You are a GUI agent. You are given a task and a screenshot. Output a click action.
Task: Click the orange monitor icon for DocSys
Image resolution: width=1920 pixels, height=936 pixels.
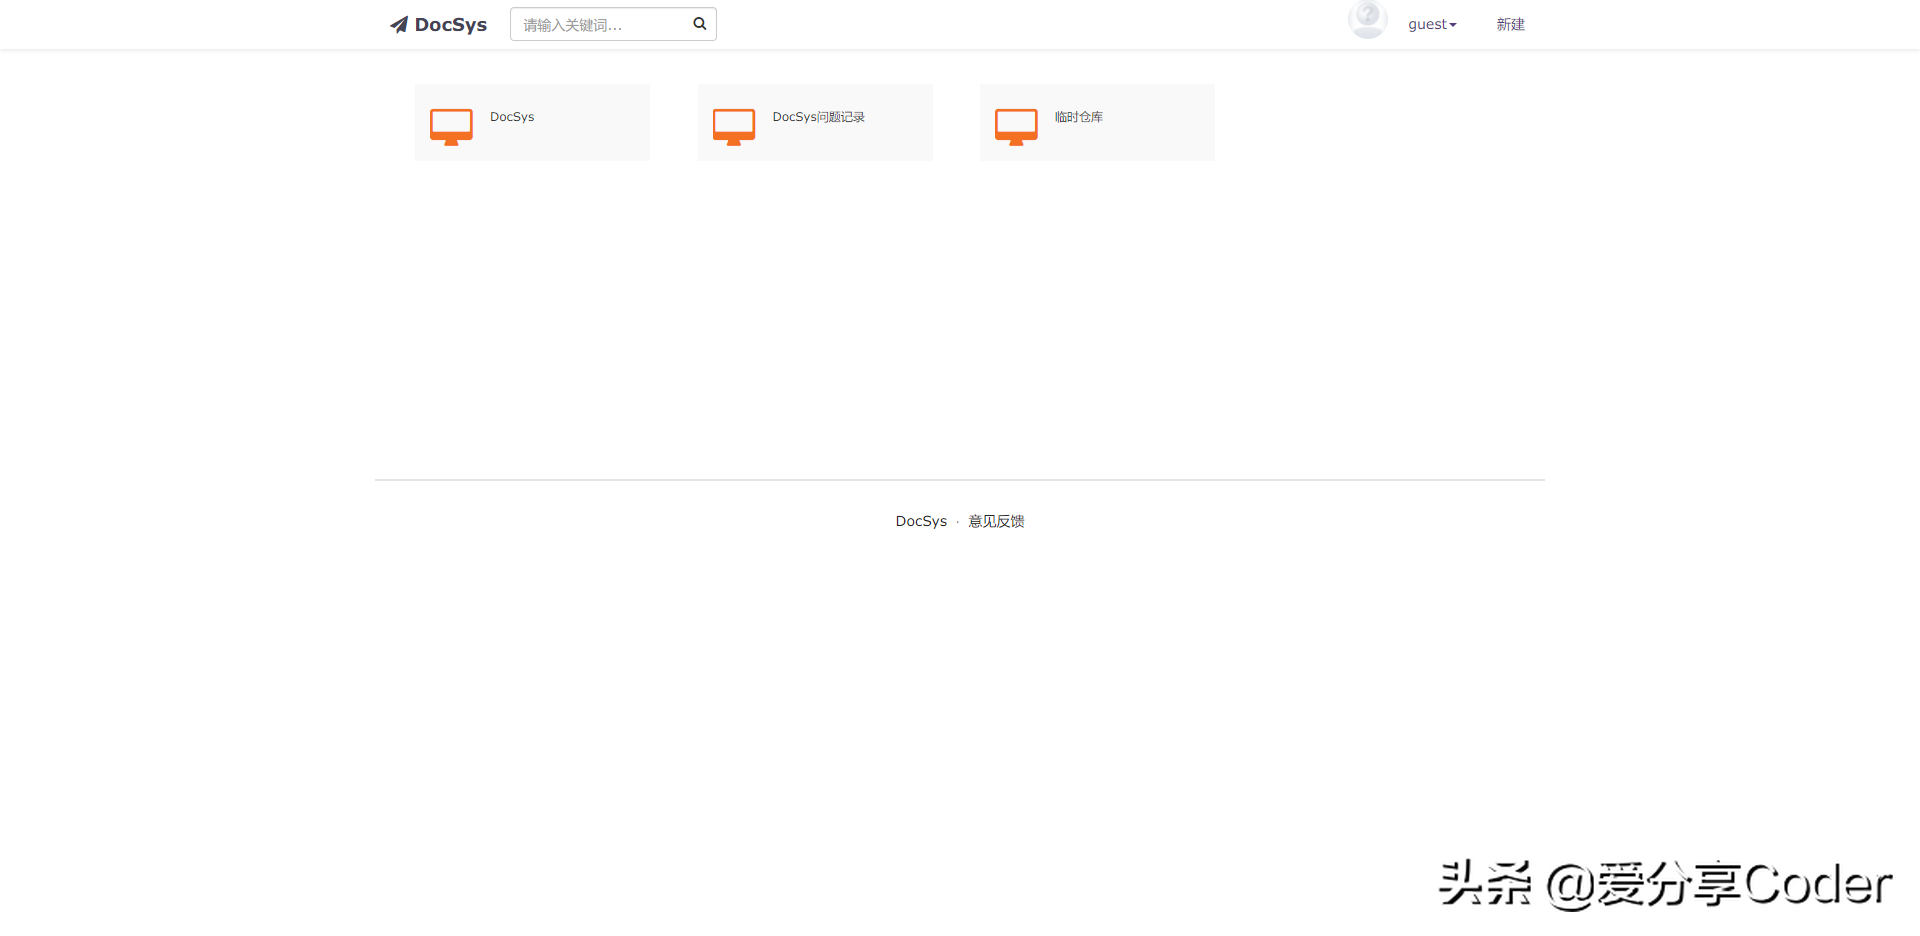pyautogui.click(x=451, y=127)
